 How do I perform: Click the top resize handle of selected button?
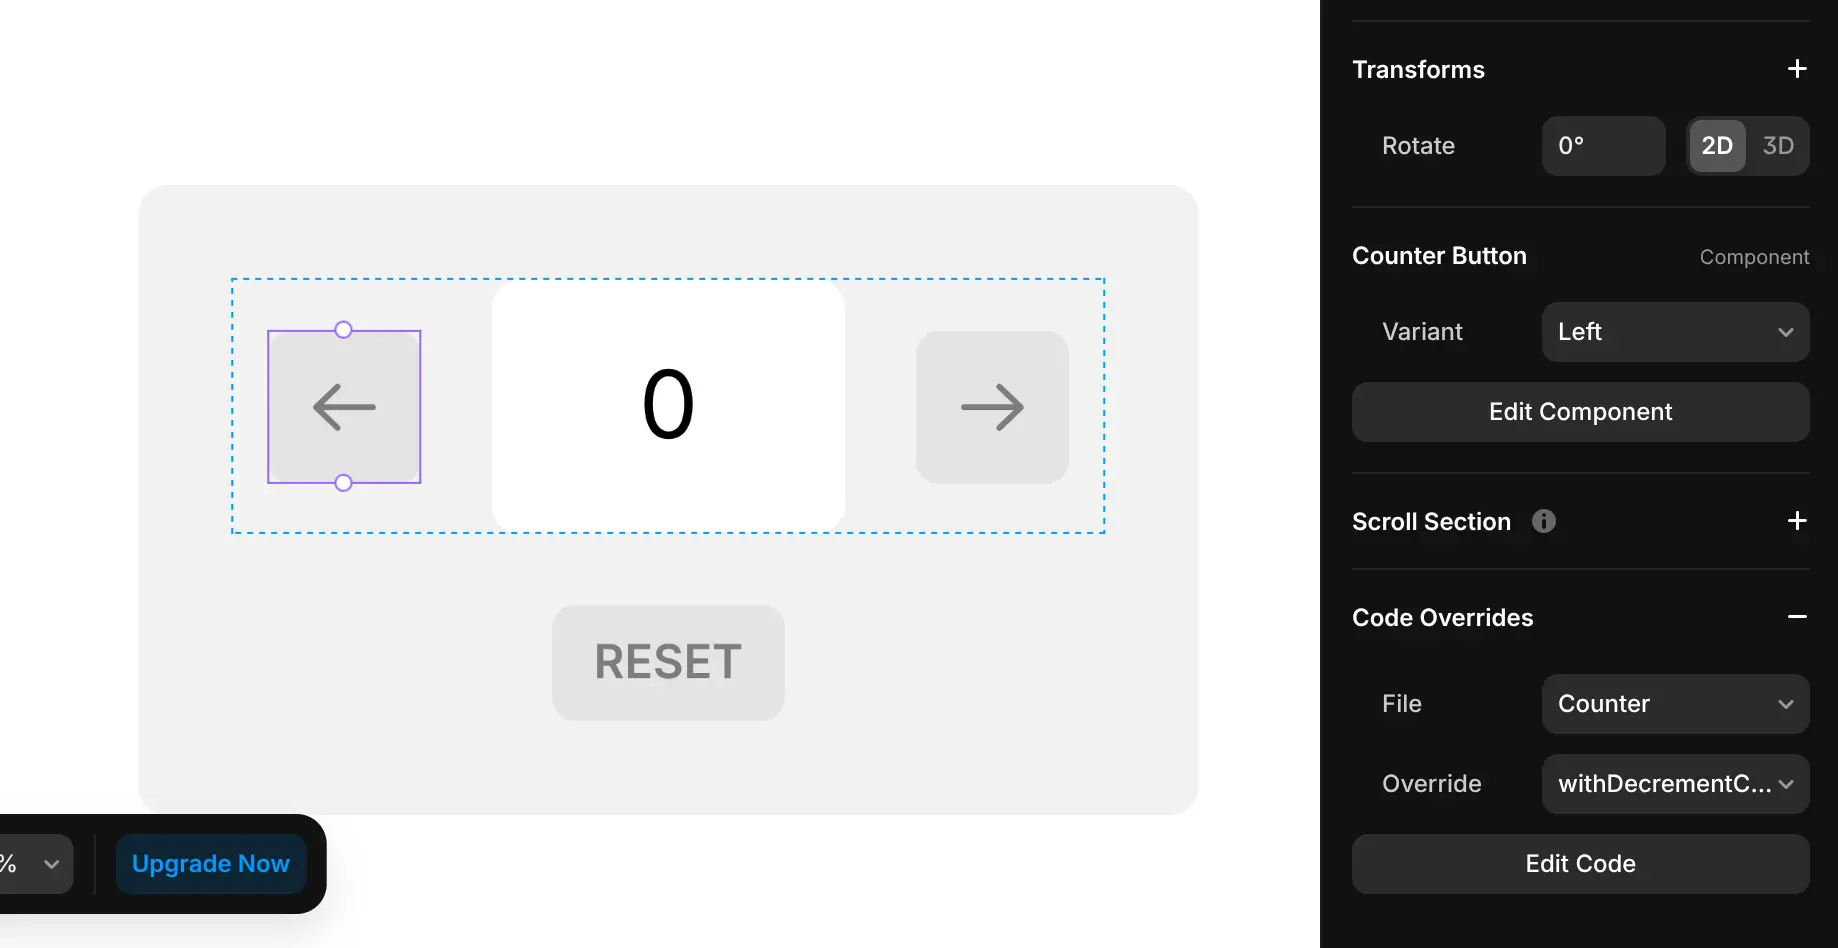point(343,330)
